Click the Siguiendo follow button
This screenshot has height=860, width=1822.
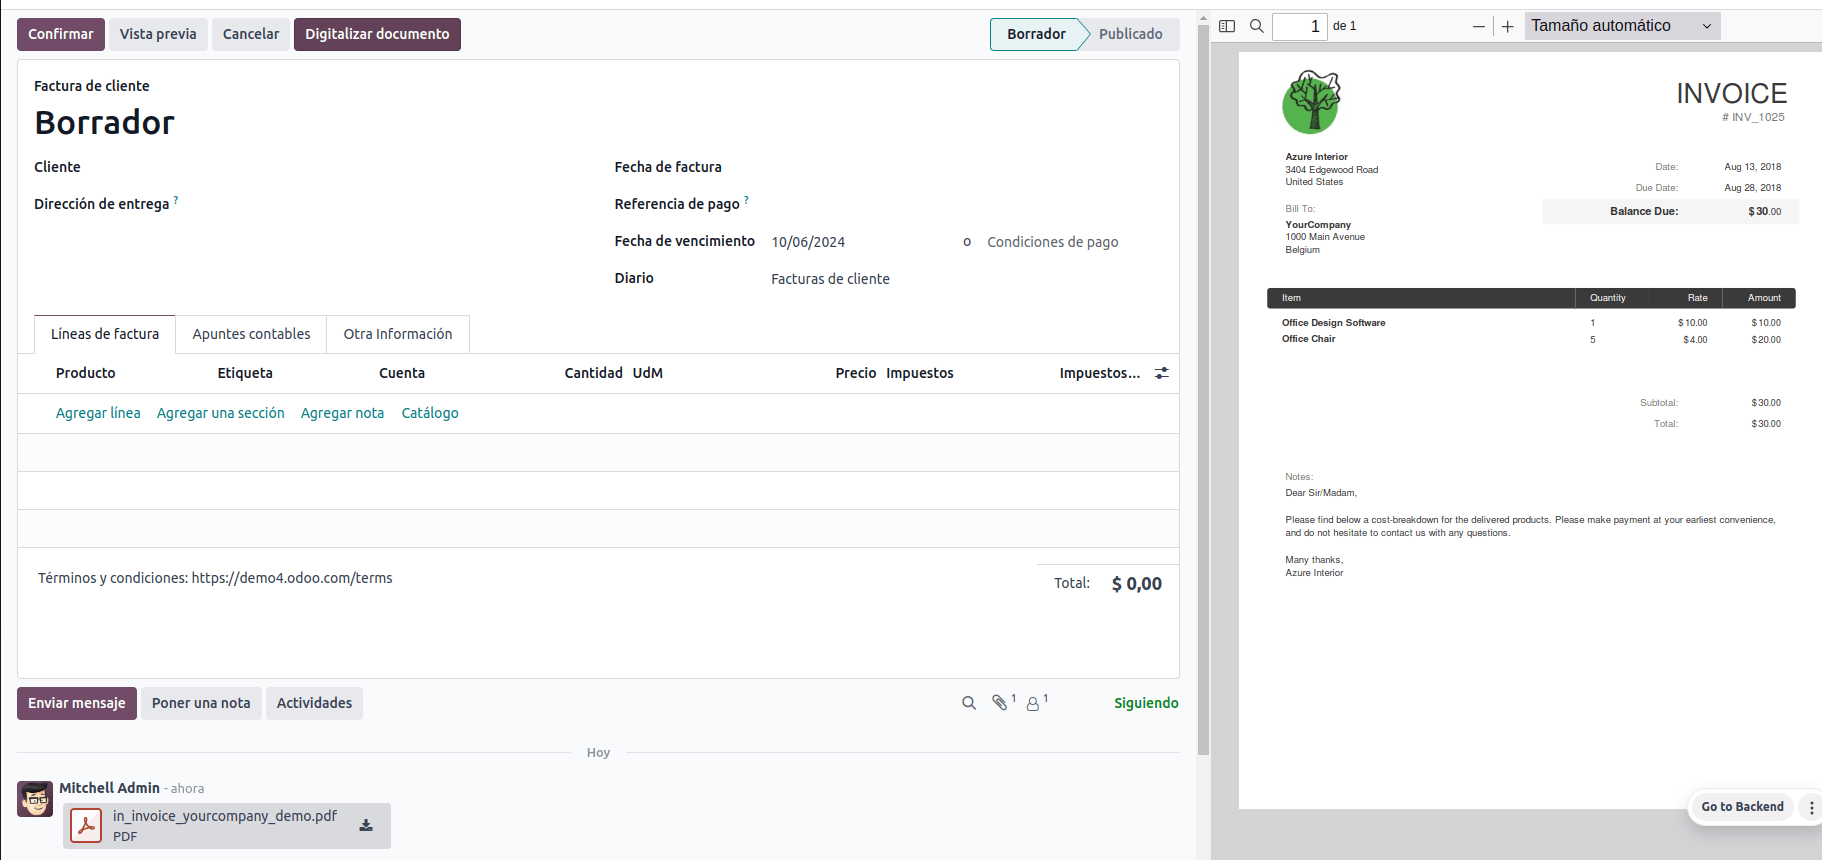coord(1146,703)
